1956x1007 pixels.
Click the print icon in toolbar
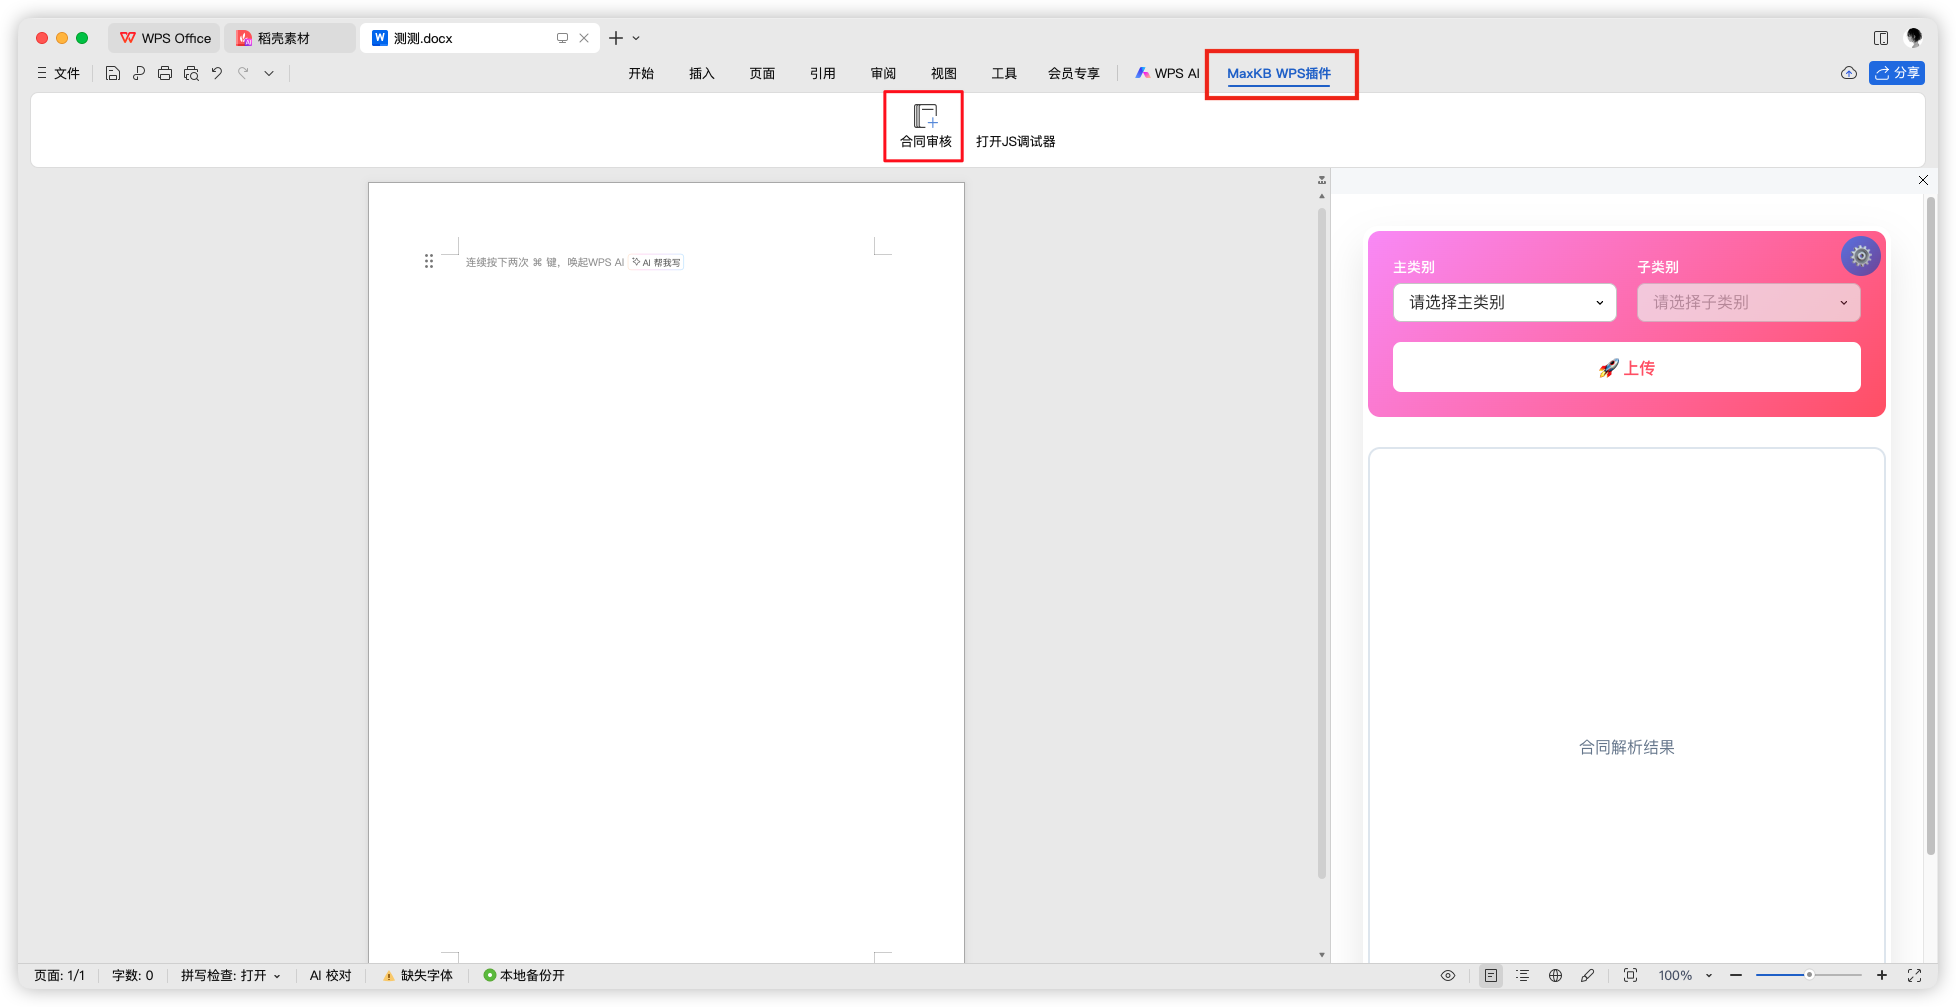coord(165,73)
